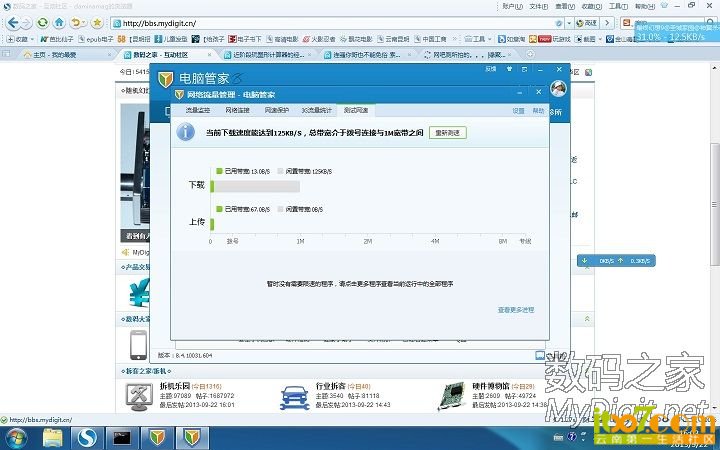
Task: Click the gold star Favorites icon
Action: pos(97,22)
